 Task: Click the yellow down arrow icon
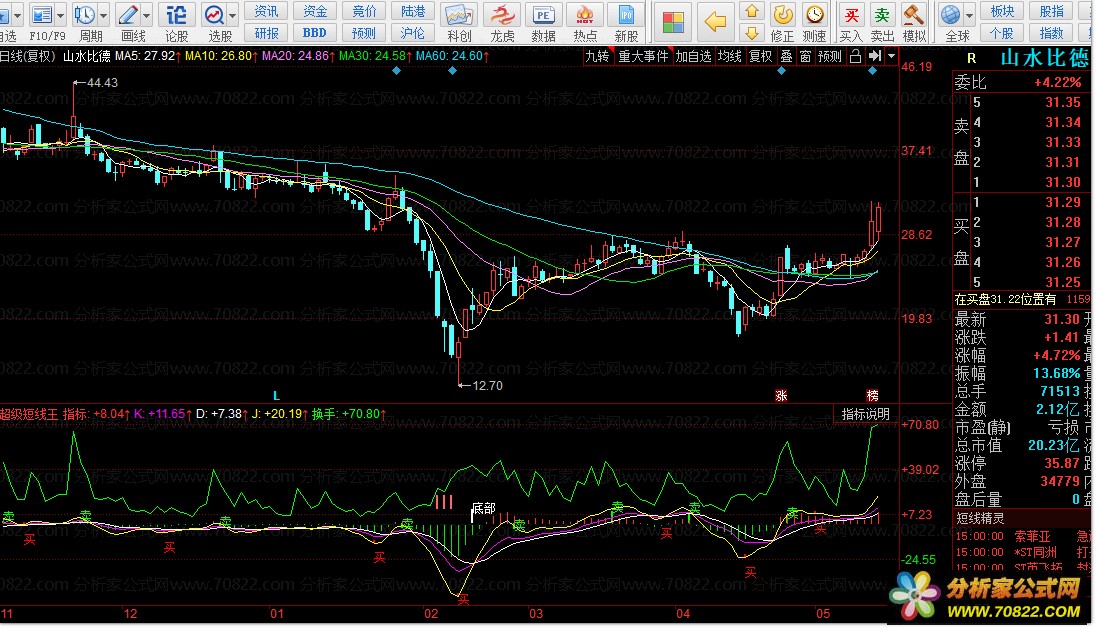click(751, 33)
